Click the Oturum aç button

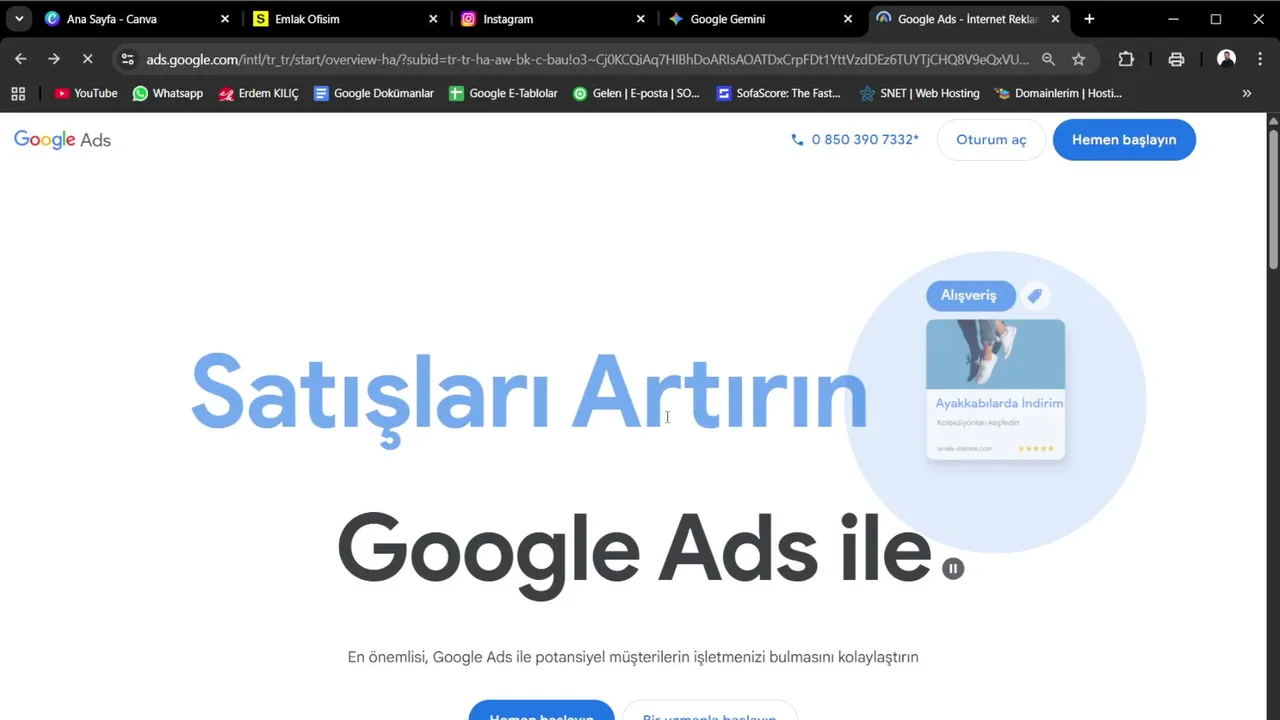(991, 140)
